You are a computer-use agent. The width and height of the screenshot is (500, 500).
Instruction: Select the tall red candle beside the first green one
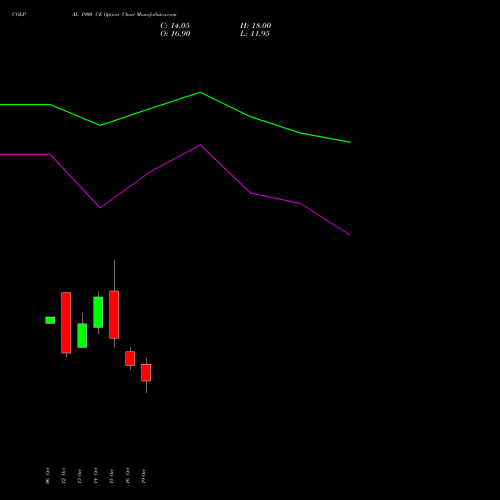pos(66,323)
